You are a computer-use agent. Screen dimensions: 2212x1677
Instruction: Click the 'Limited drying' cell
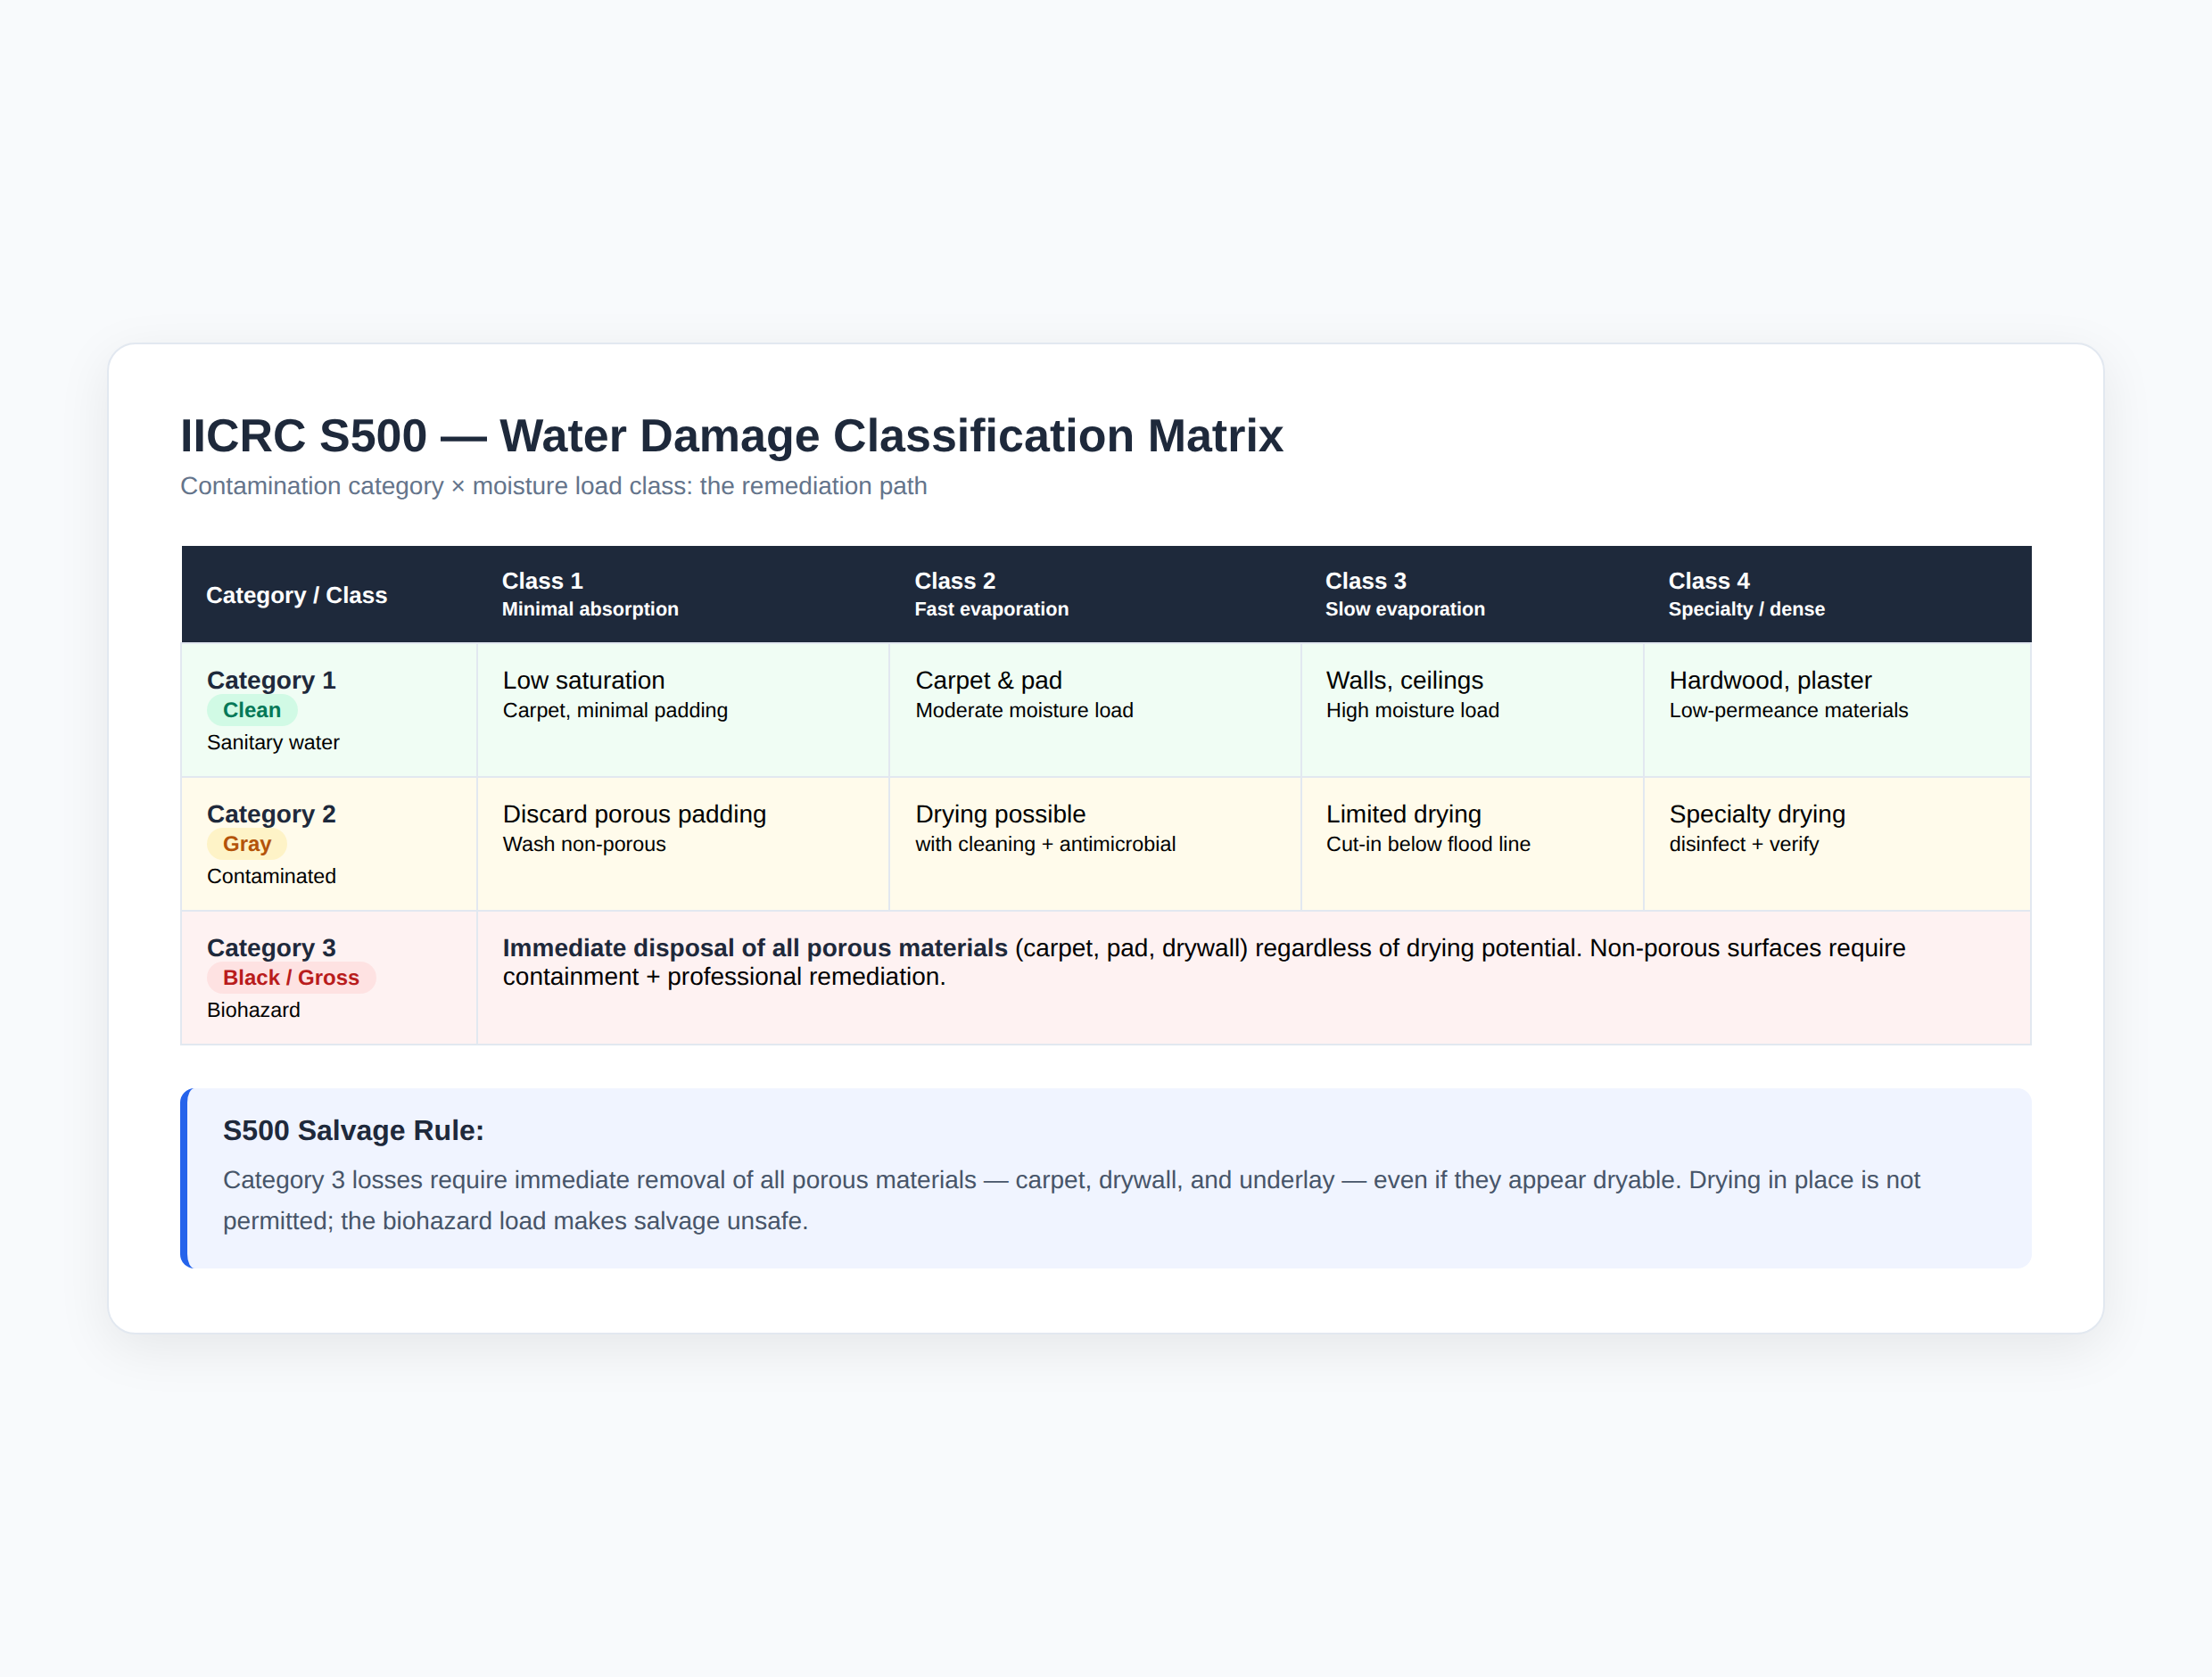[1472, 844]
